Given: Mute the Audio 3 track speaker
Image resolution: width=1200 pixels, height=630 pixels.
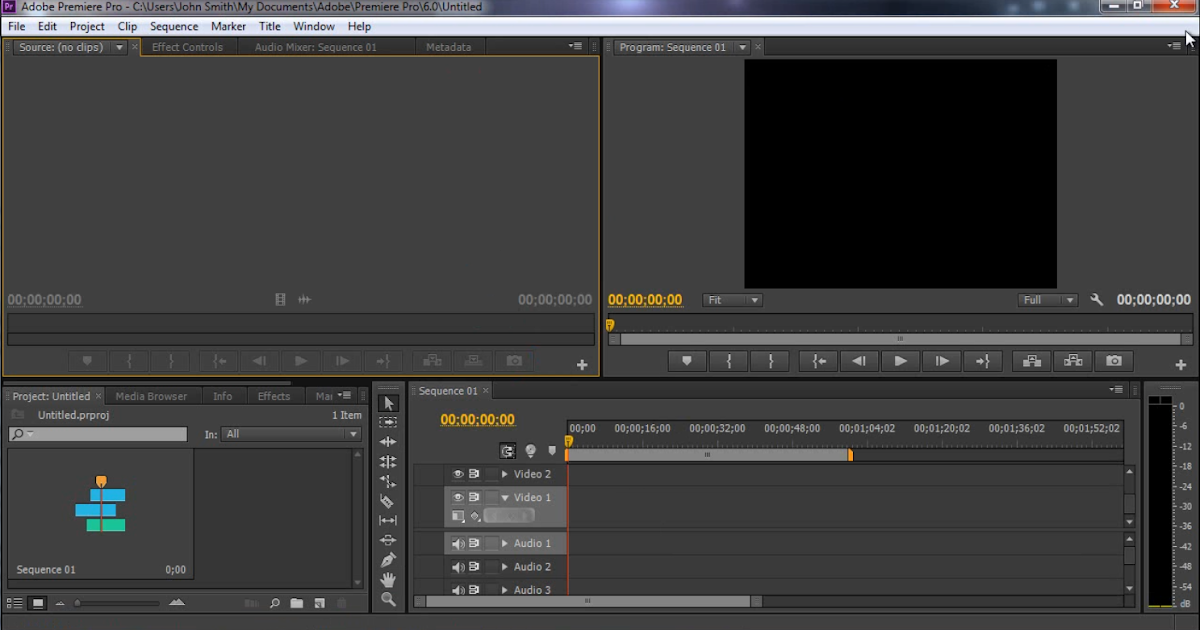Looking at the screenshot, I should (x=458, y=590).
